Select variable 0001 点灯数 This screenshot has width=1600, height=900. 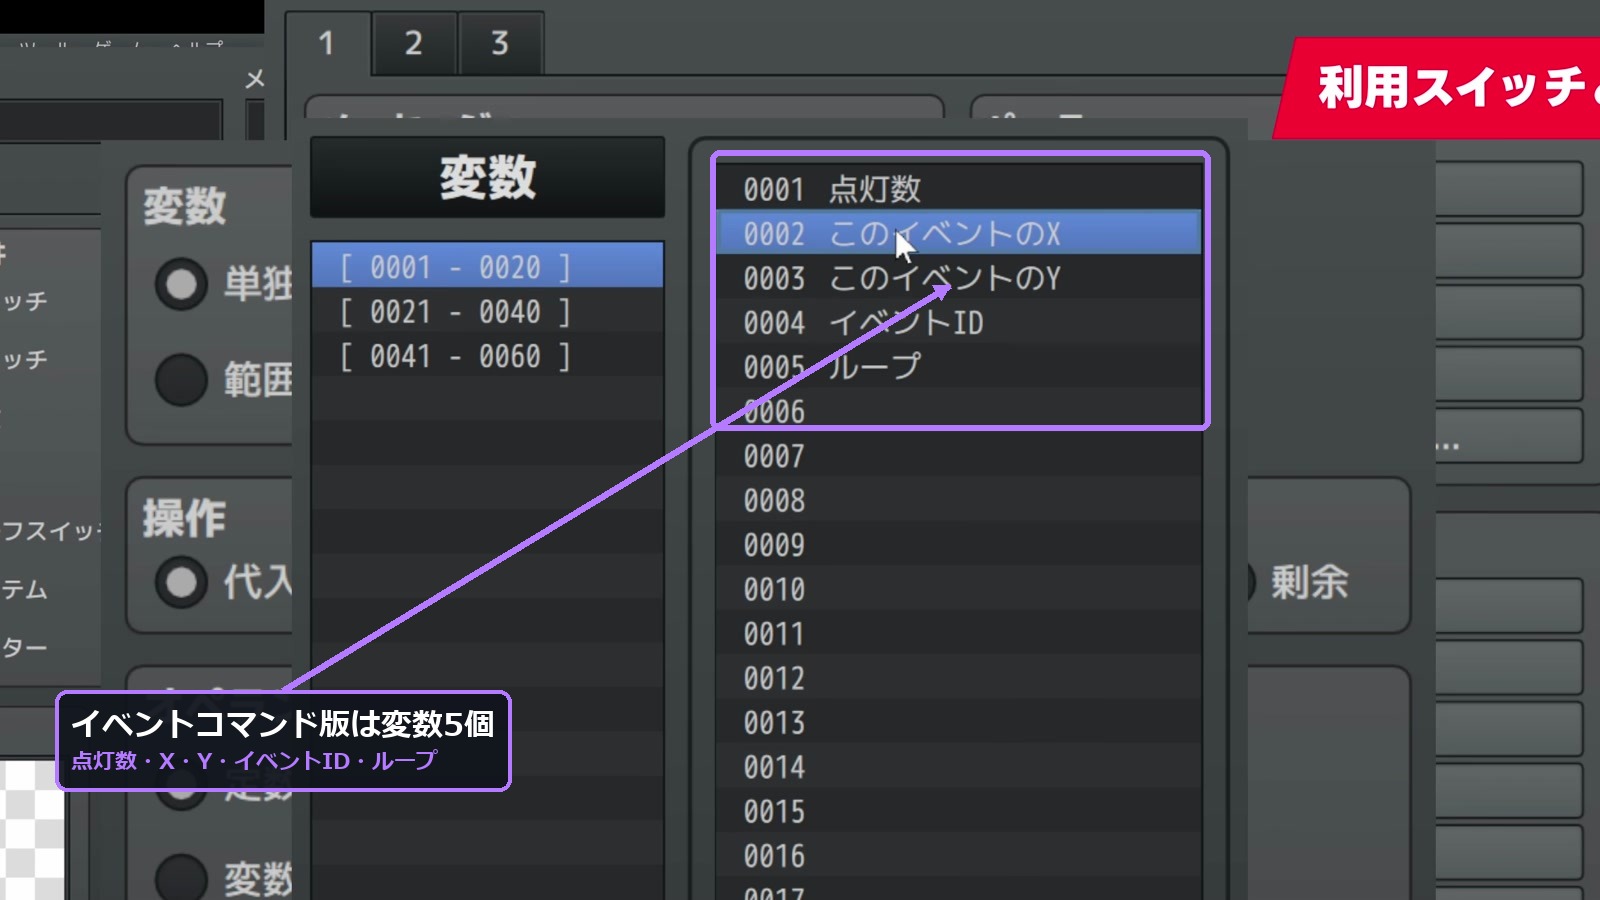(959, 188)
